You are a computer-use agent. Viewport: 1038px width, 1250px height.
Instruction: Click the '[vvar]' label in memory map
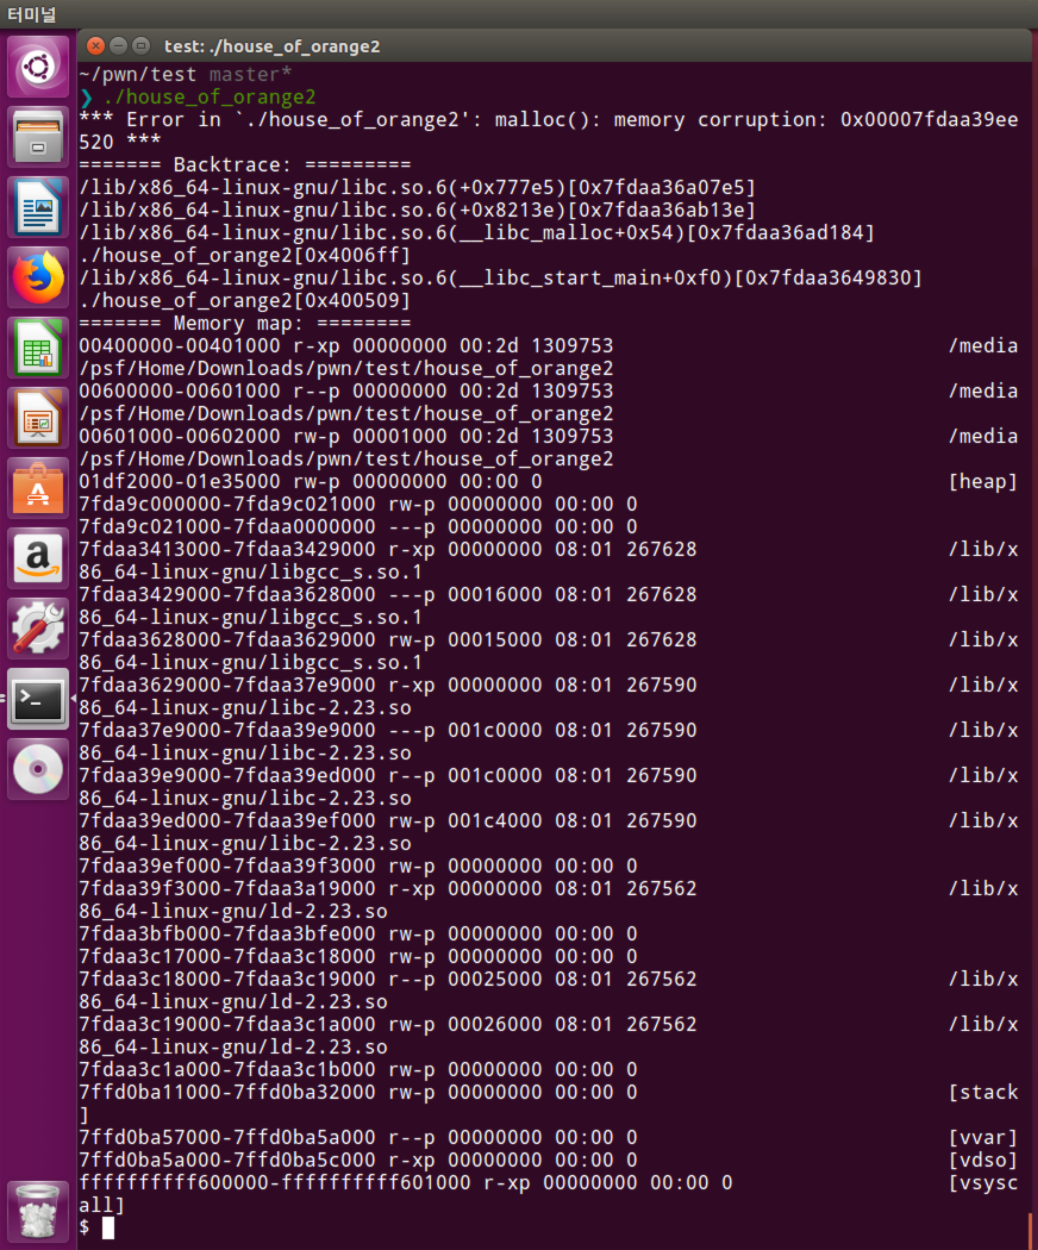pyautogui.click(x=983, y=1138)
